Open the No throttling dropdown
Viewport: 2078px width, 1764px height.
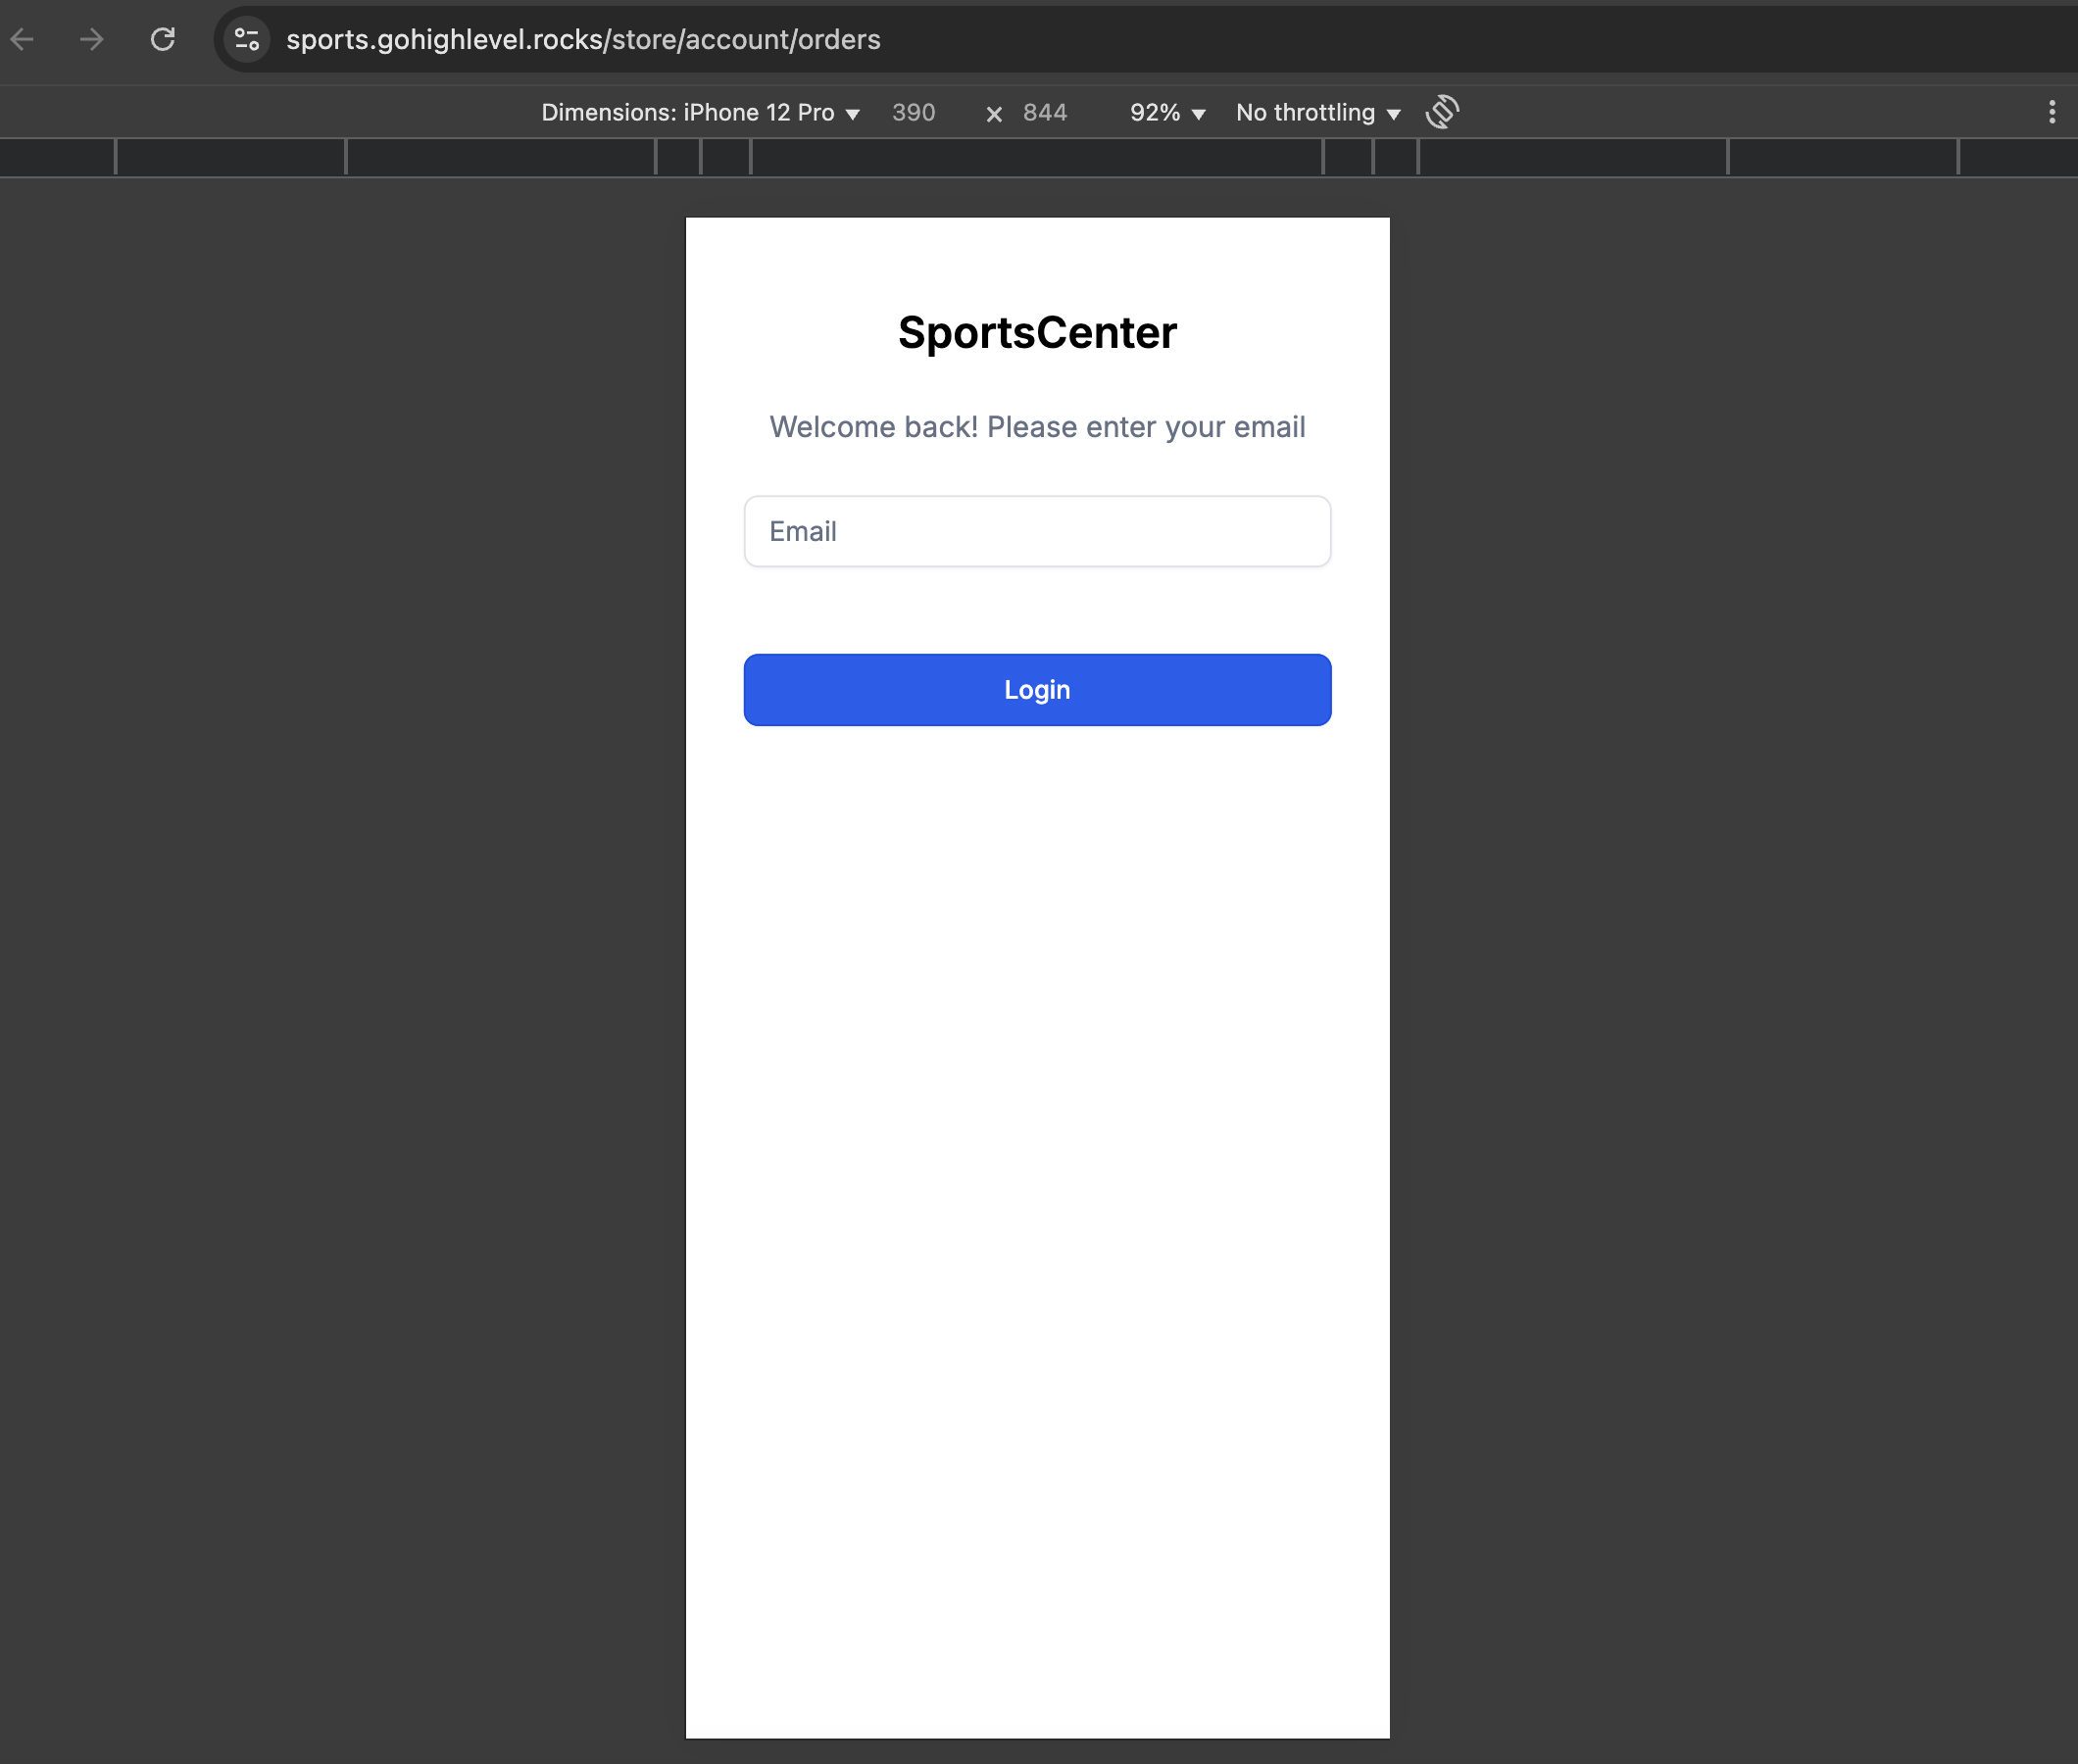coord(1317,113)
